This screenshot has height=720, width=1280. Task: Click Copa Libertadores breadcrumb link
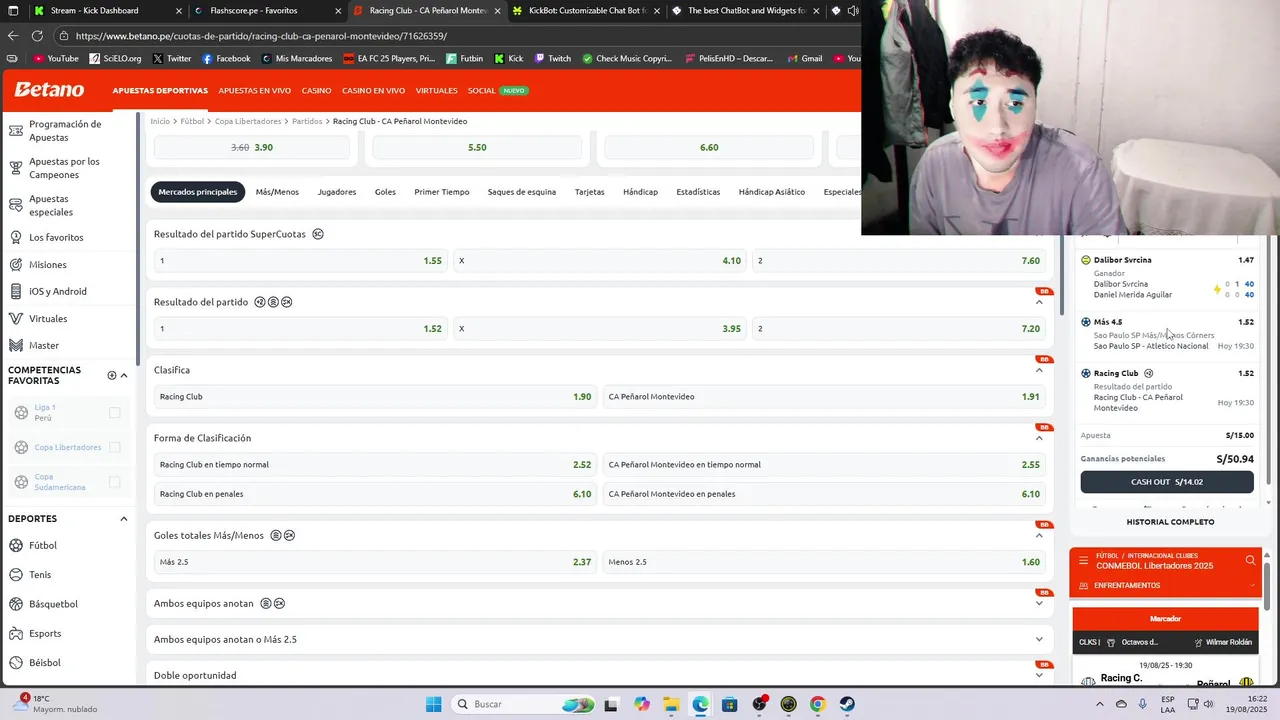click(x=248, y=121)
